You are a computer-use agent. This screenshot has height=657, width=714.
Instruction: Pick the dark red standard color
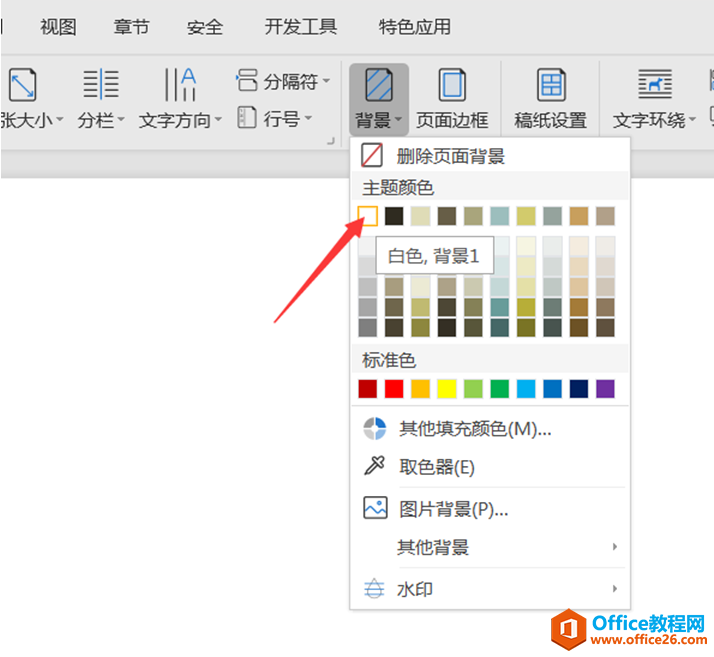(367, 389)
